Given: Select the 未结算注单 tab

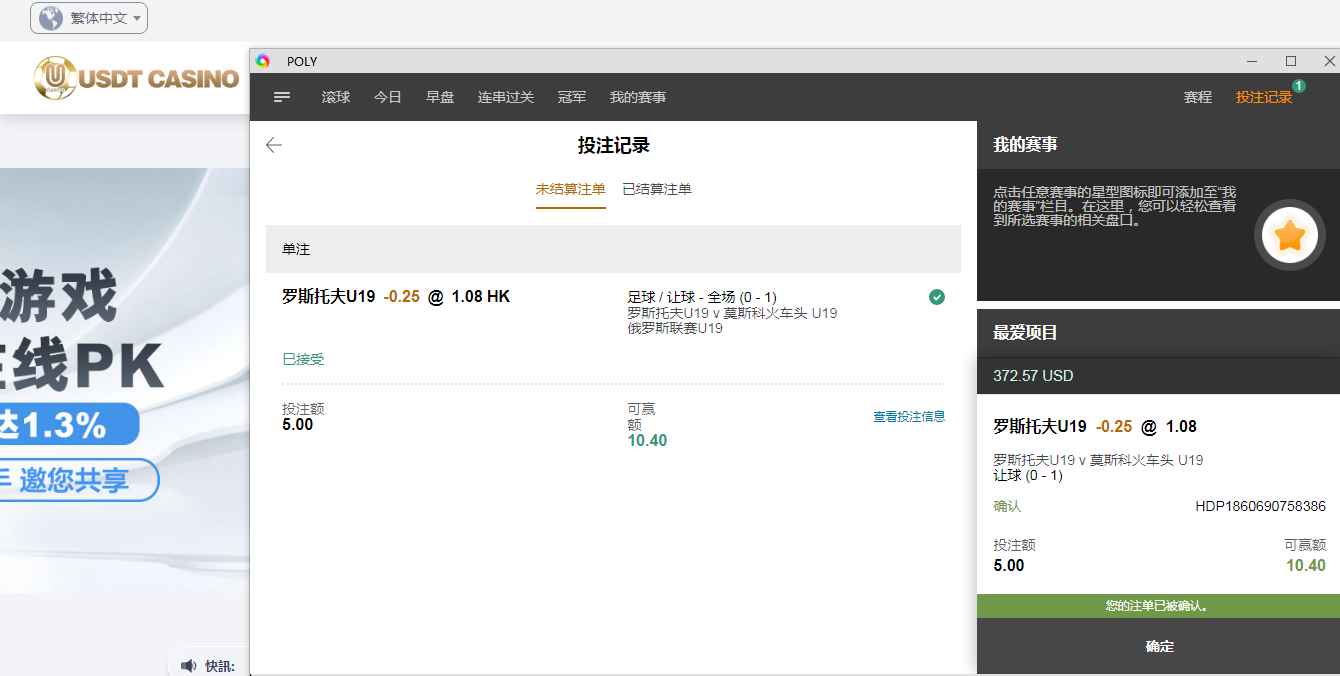Looking at the screenshot, I should tap(570, 189).
